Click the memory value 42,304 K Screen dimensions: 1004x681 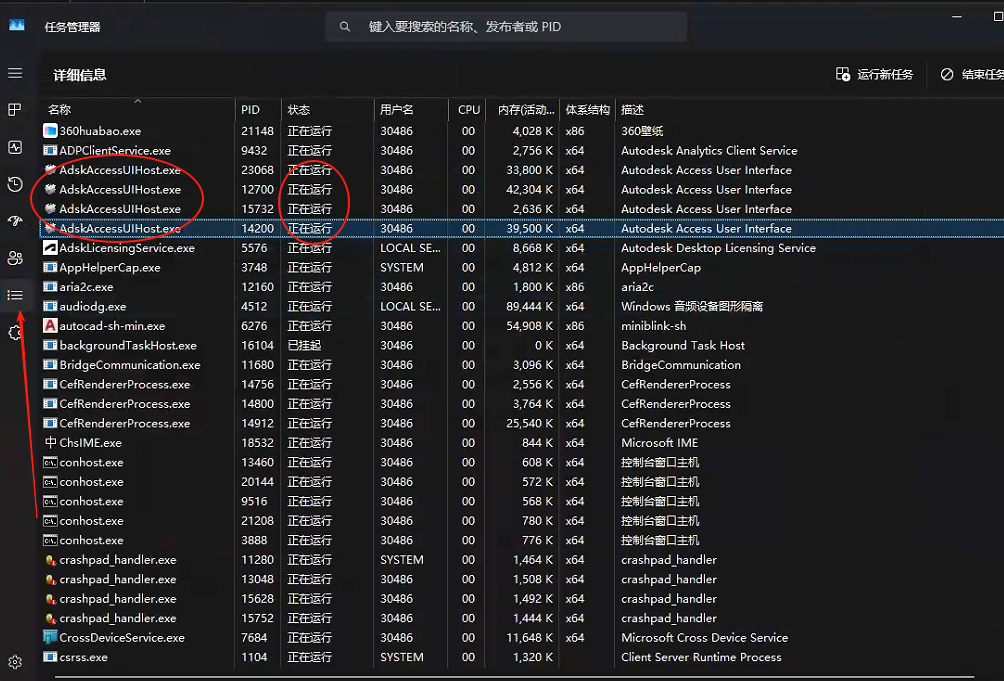(530, 189)
